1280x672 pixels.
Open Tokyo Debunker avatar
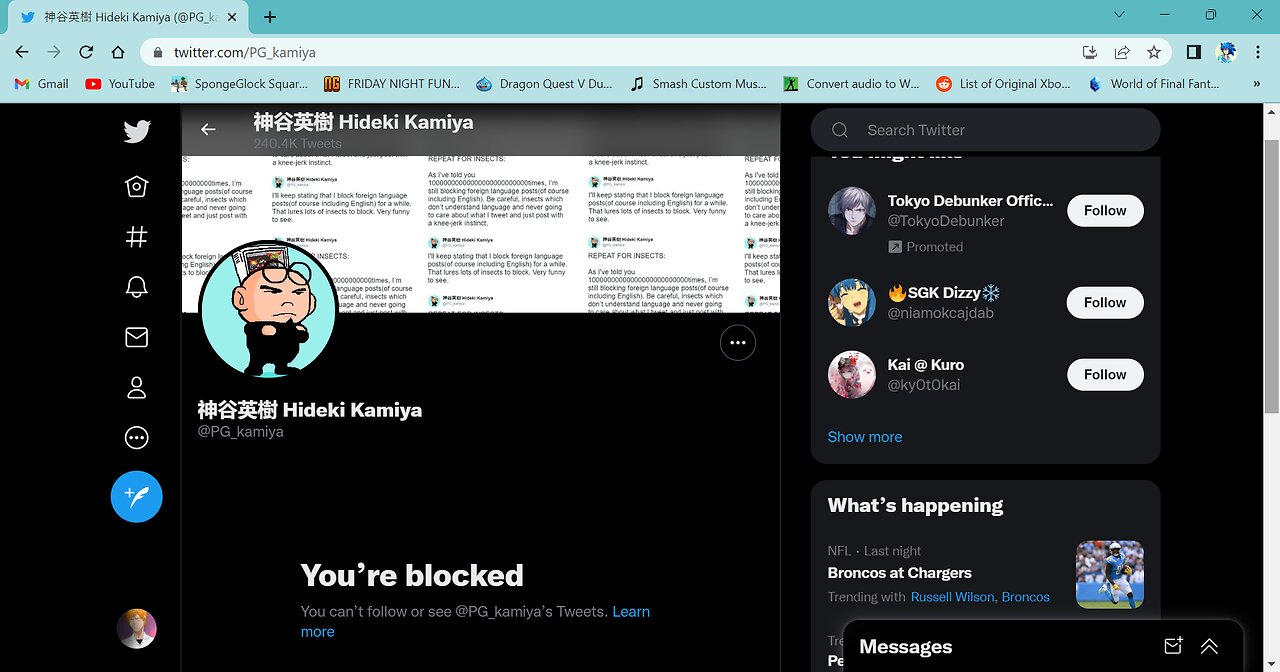[852, 211]
